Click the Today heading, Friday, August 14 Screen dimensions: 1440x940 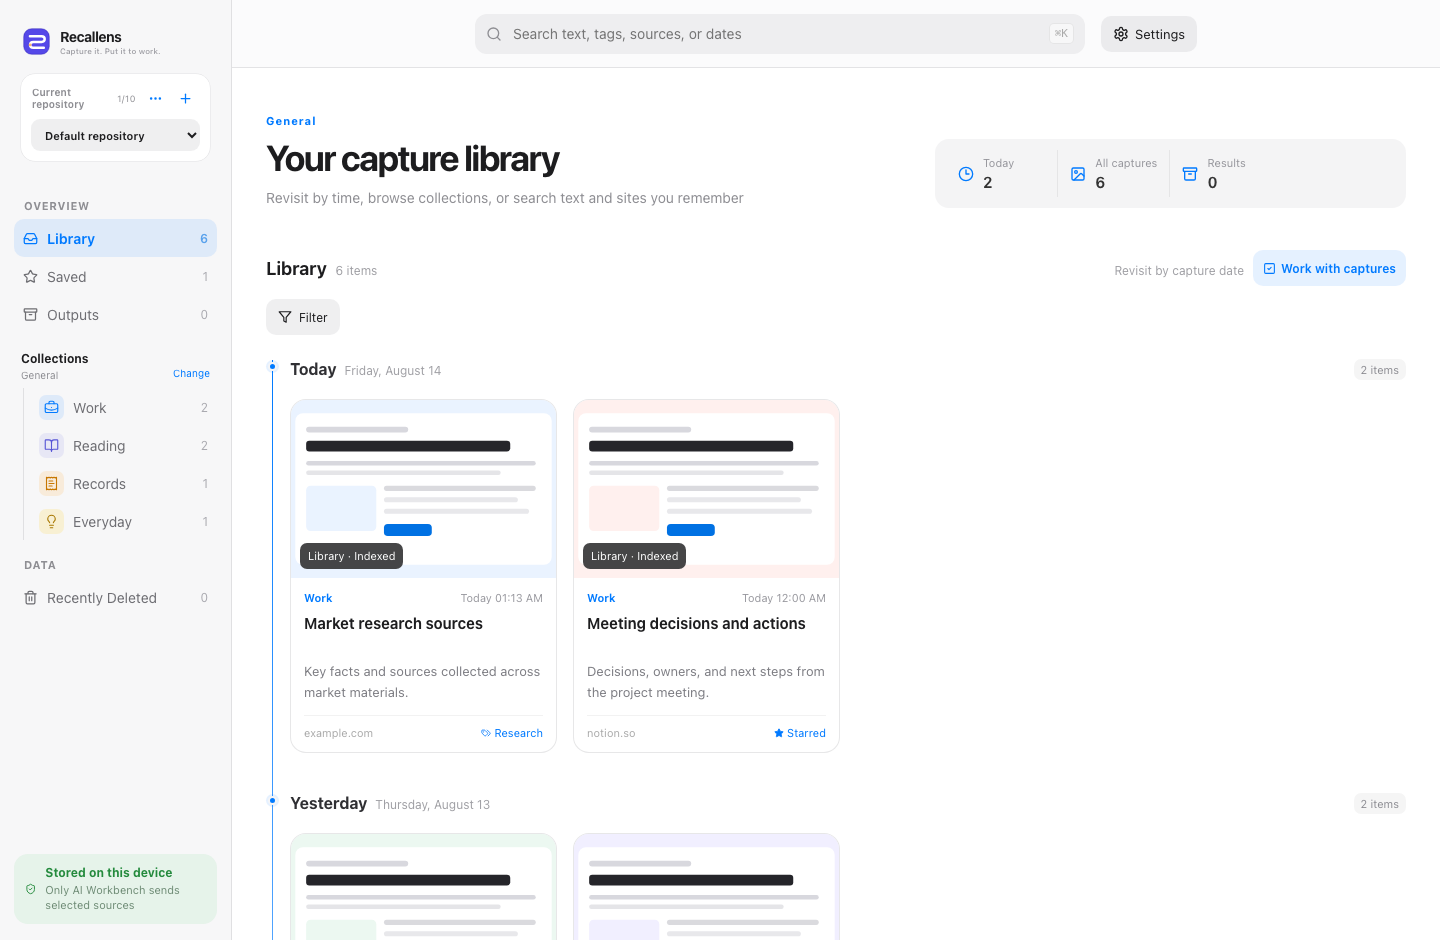tap(365, 370)
